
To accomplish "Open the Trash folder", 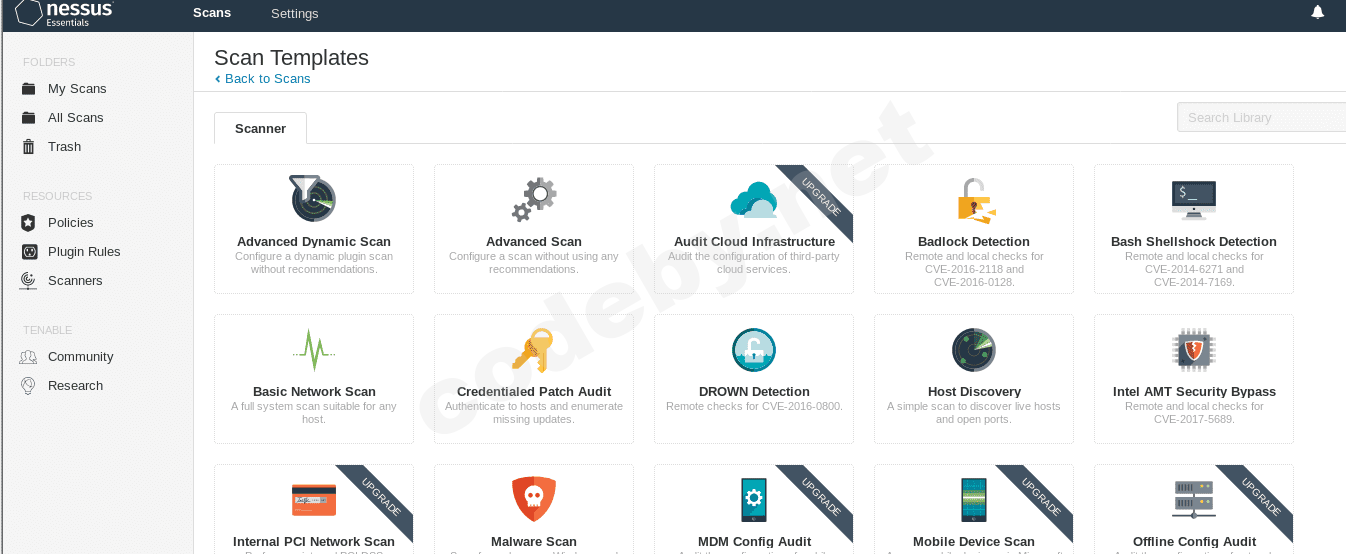I will pos(65,147).
